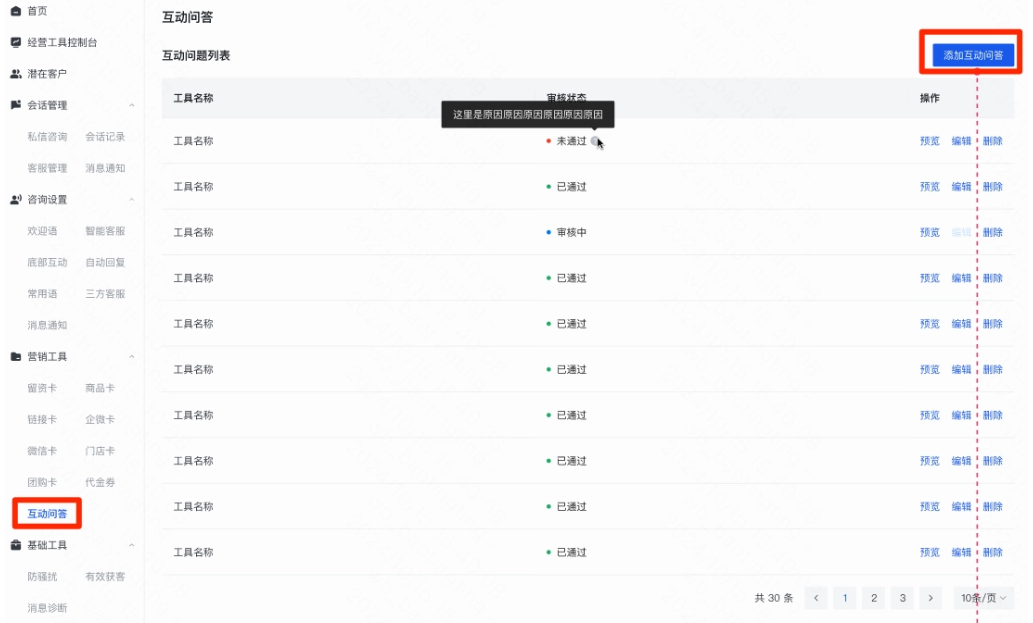
Task: Open 互动问答 in the sidebar menu
Action: click(47, 514)
